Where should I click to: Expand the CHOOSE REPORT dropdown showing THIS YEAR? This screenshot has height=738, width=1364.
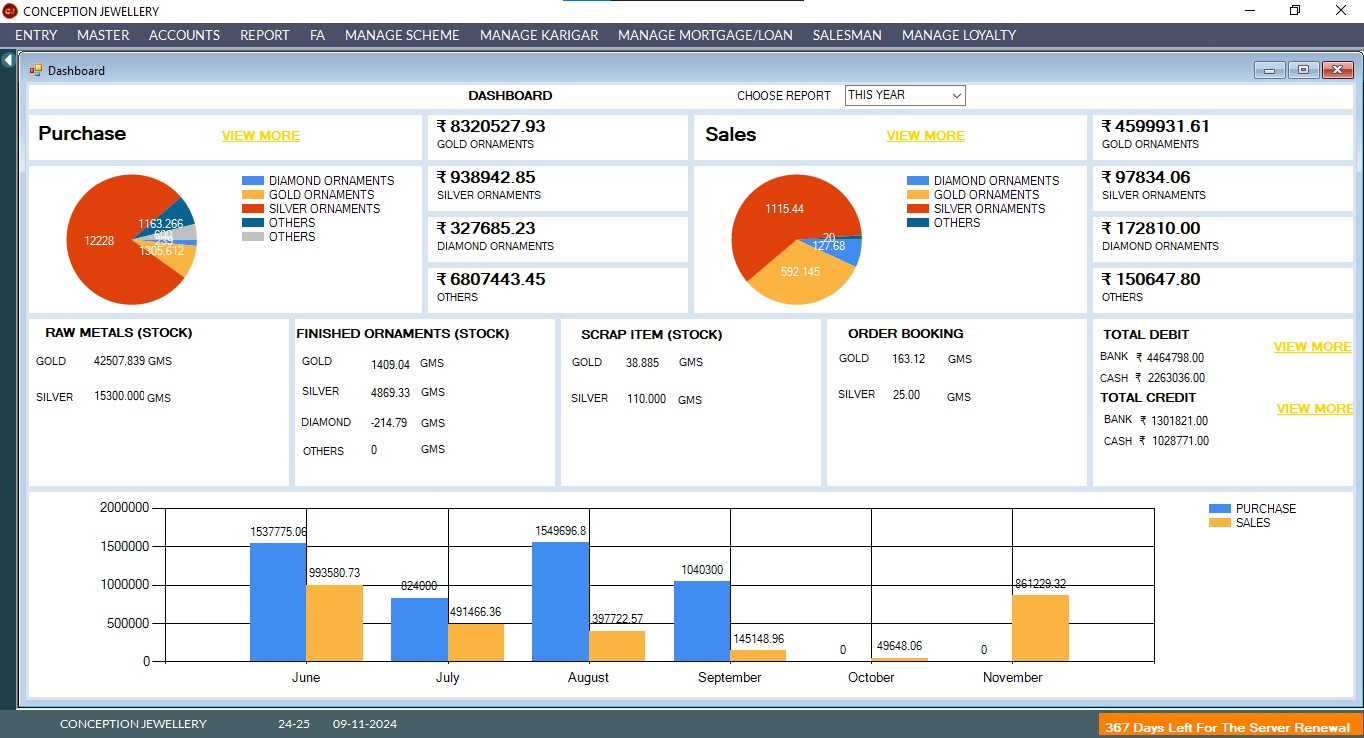click(x=905, y=95)
